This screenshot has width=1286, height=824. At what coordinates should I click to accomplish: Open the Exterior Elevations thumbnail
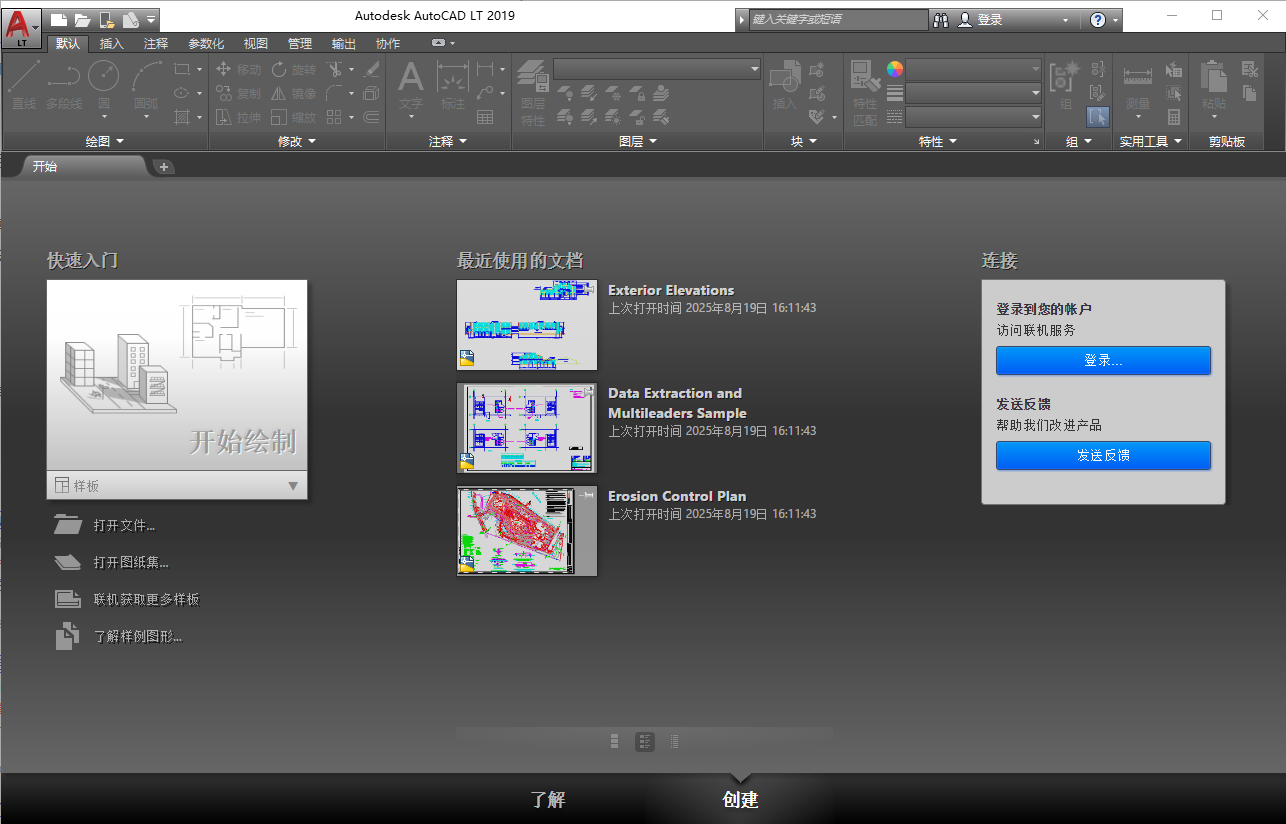point(527,325)
